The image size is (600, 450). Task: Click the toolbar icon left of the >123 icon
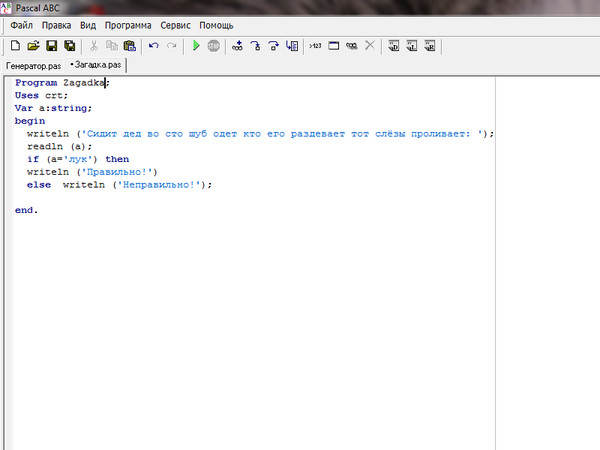click(292, 46)
